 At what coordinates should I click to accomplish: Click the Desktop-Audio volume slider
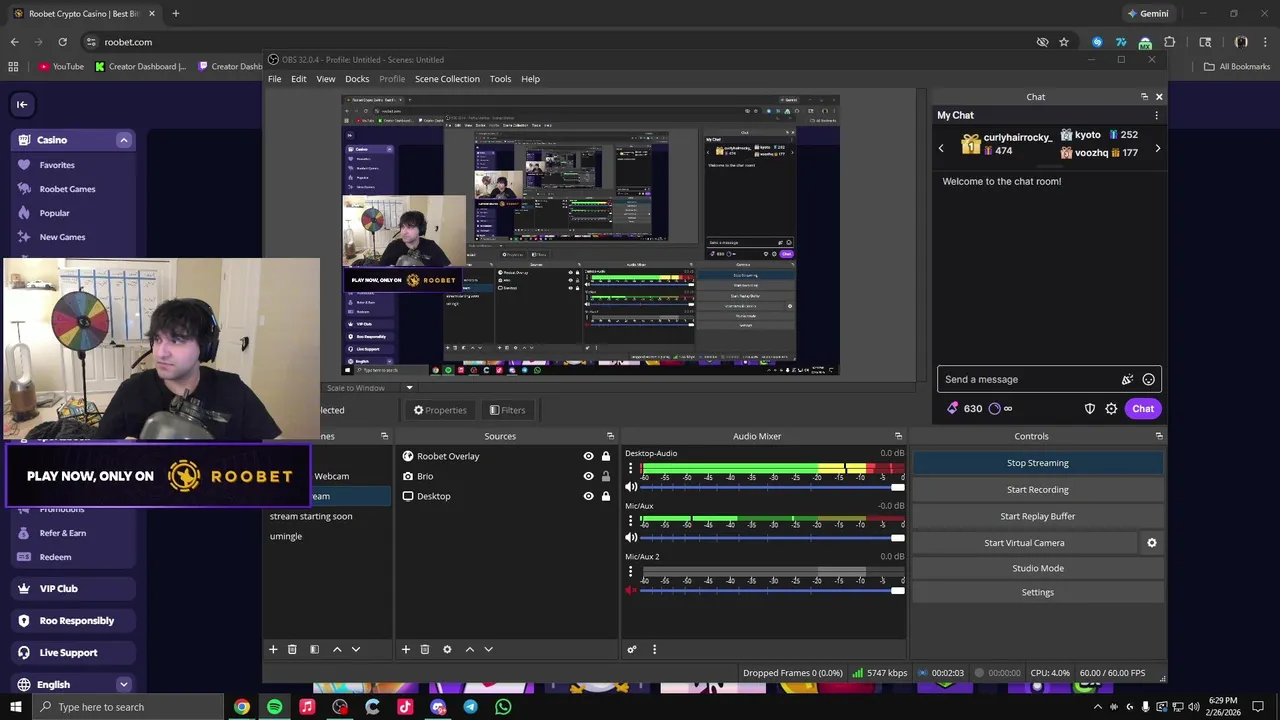[771, 487]
